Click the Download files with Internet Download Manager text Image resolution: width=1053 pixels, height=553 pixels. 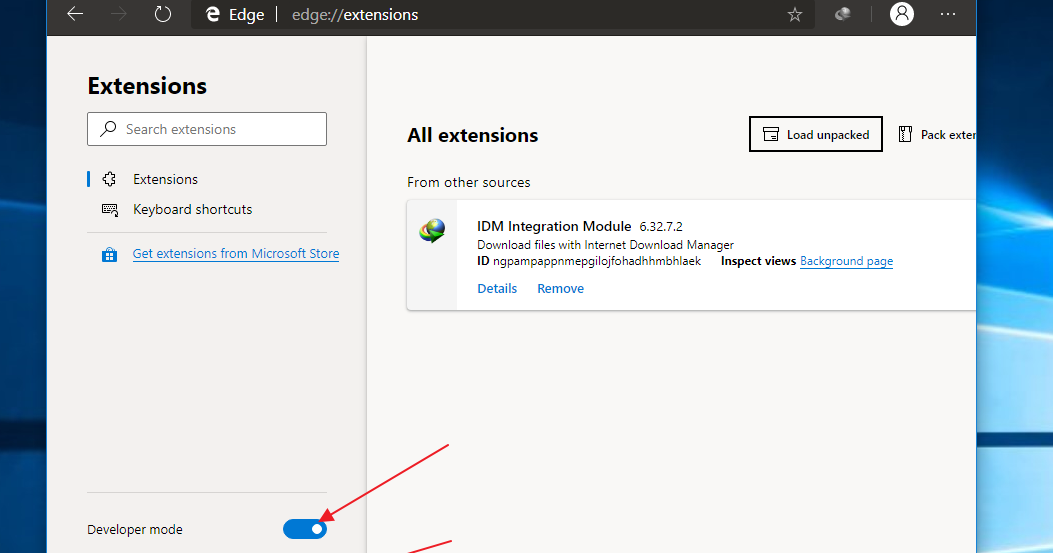click(605, 245)
